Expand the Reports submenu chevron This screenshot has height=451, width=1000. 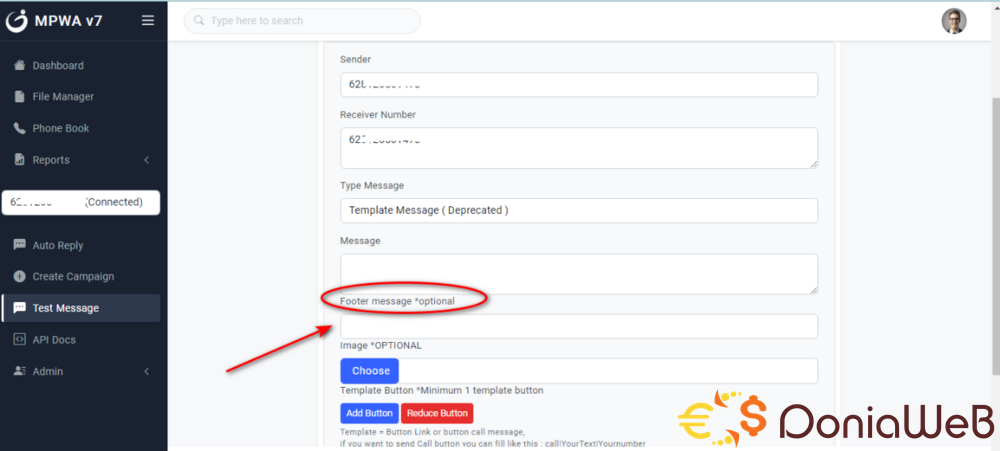[146, 160]
